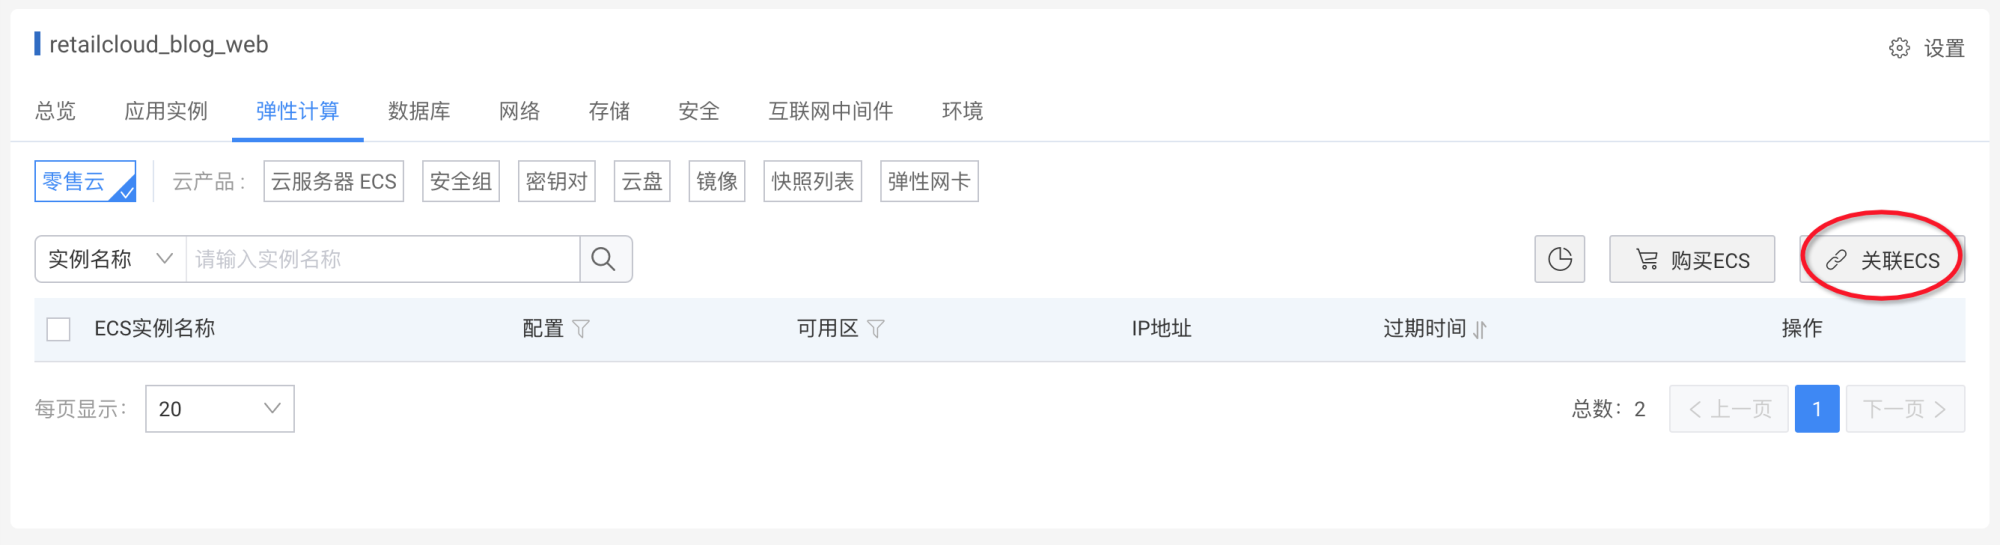Click the settings gear icon
Viewport: 2000px width, 545px height.
pyautogui.click(x=1899, y=48)
